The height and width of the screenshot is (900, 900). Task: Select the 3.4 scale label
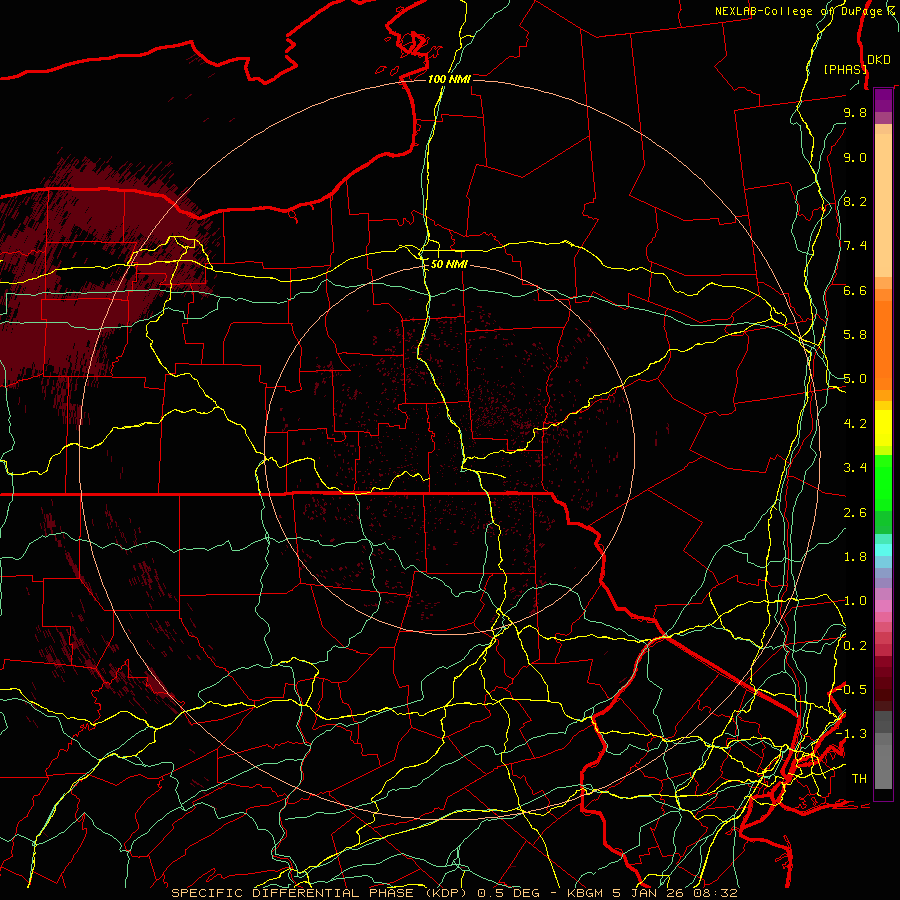pyautogui.click(x=855, y=468)
